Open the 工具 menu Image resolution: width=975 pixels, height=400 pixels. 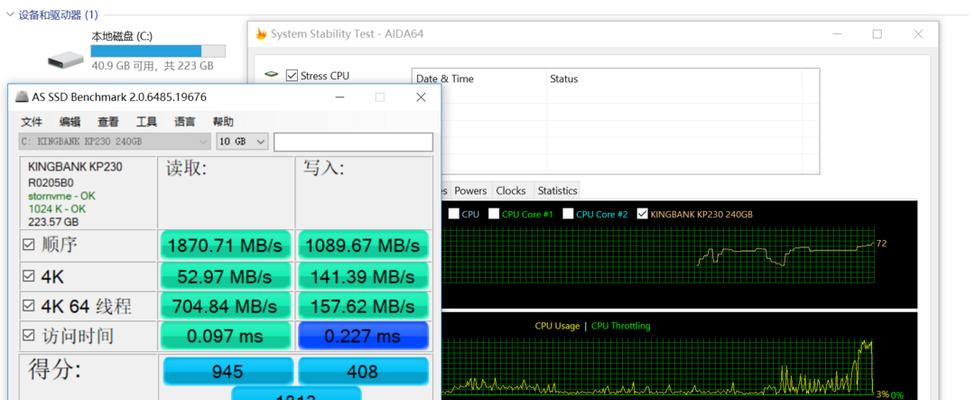(146, 122)
